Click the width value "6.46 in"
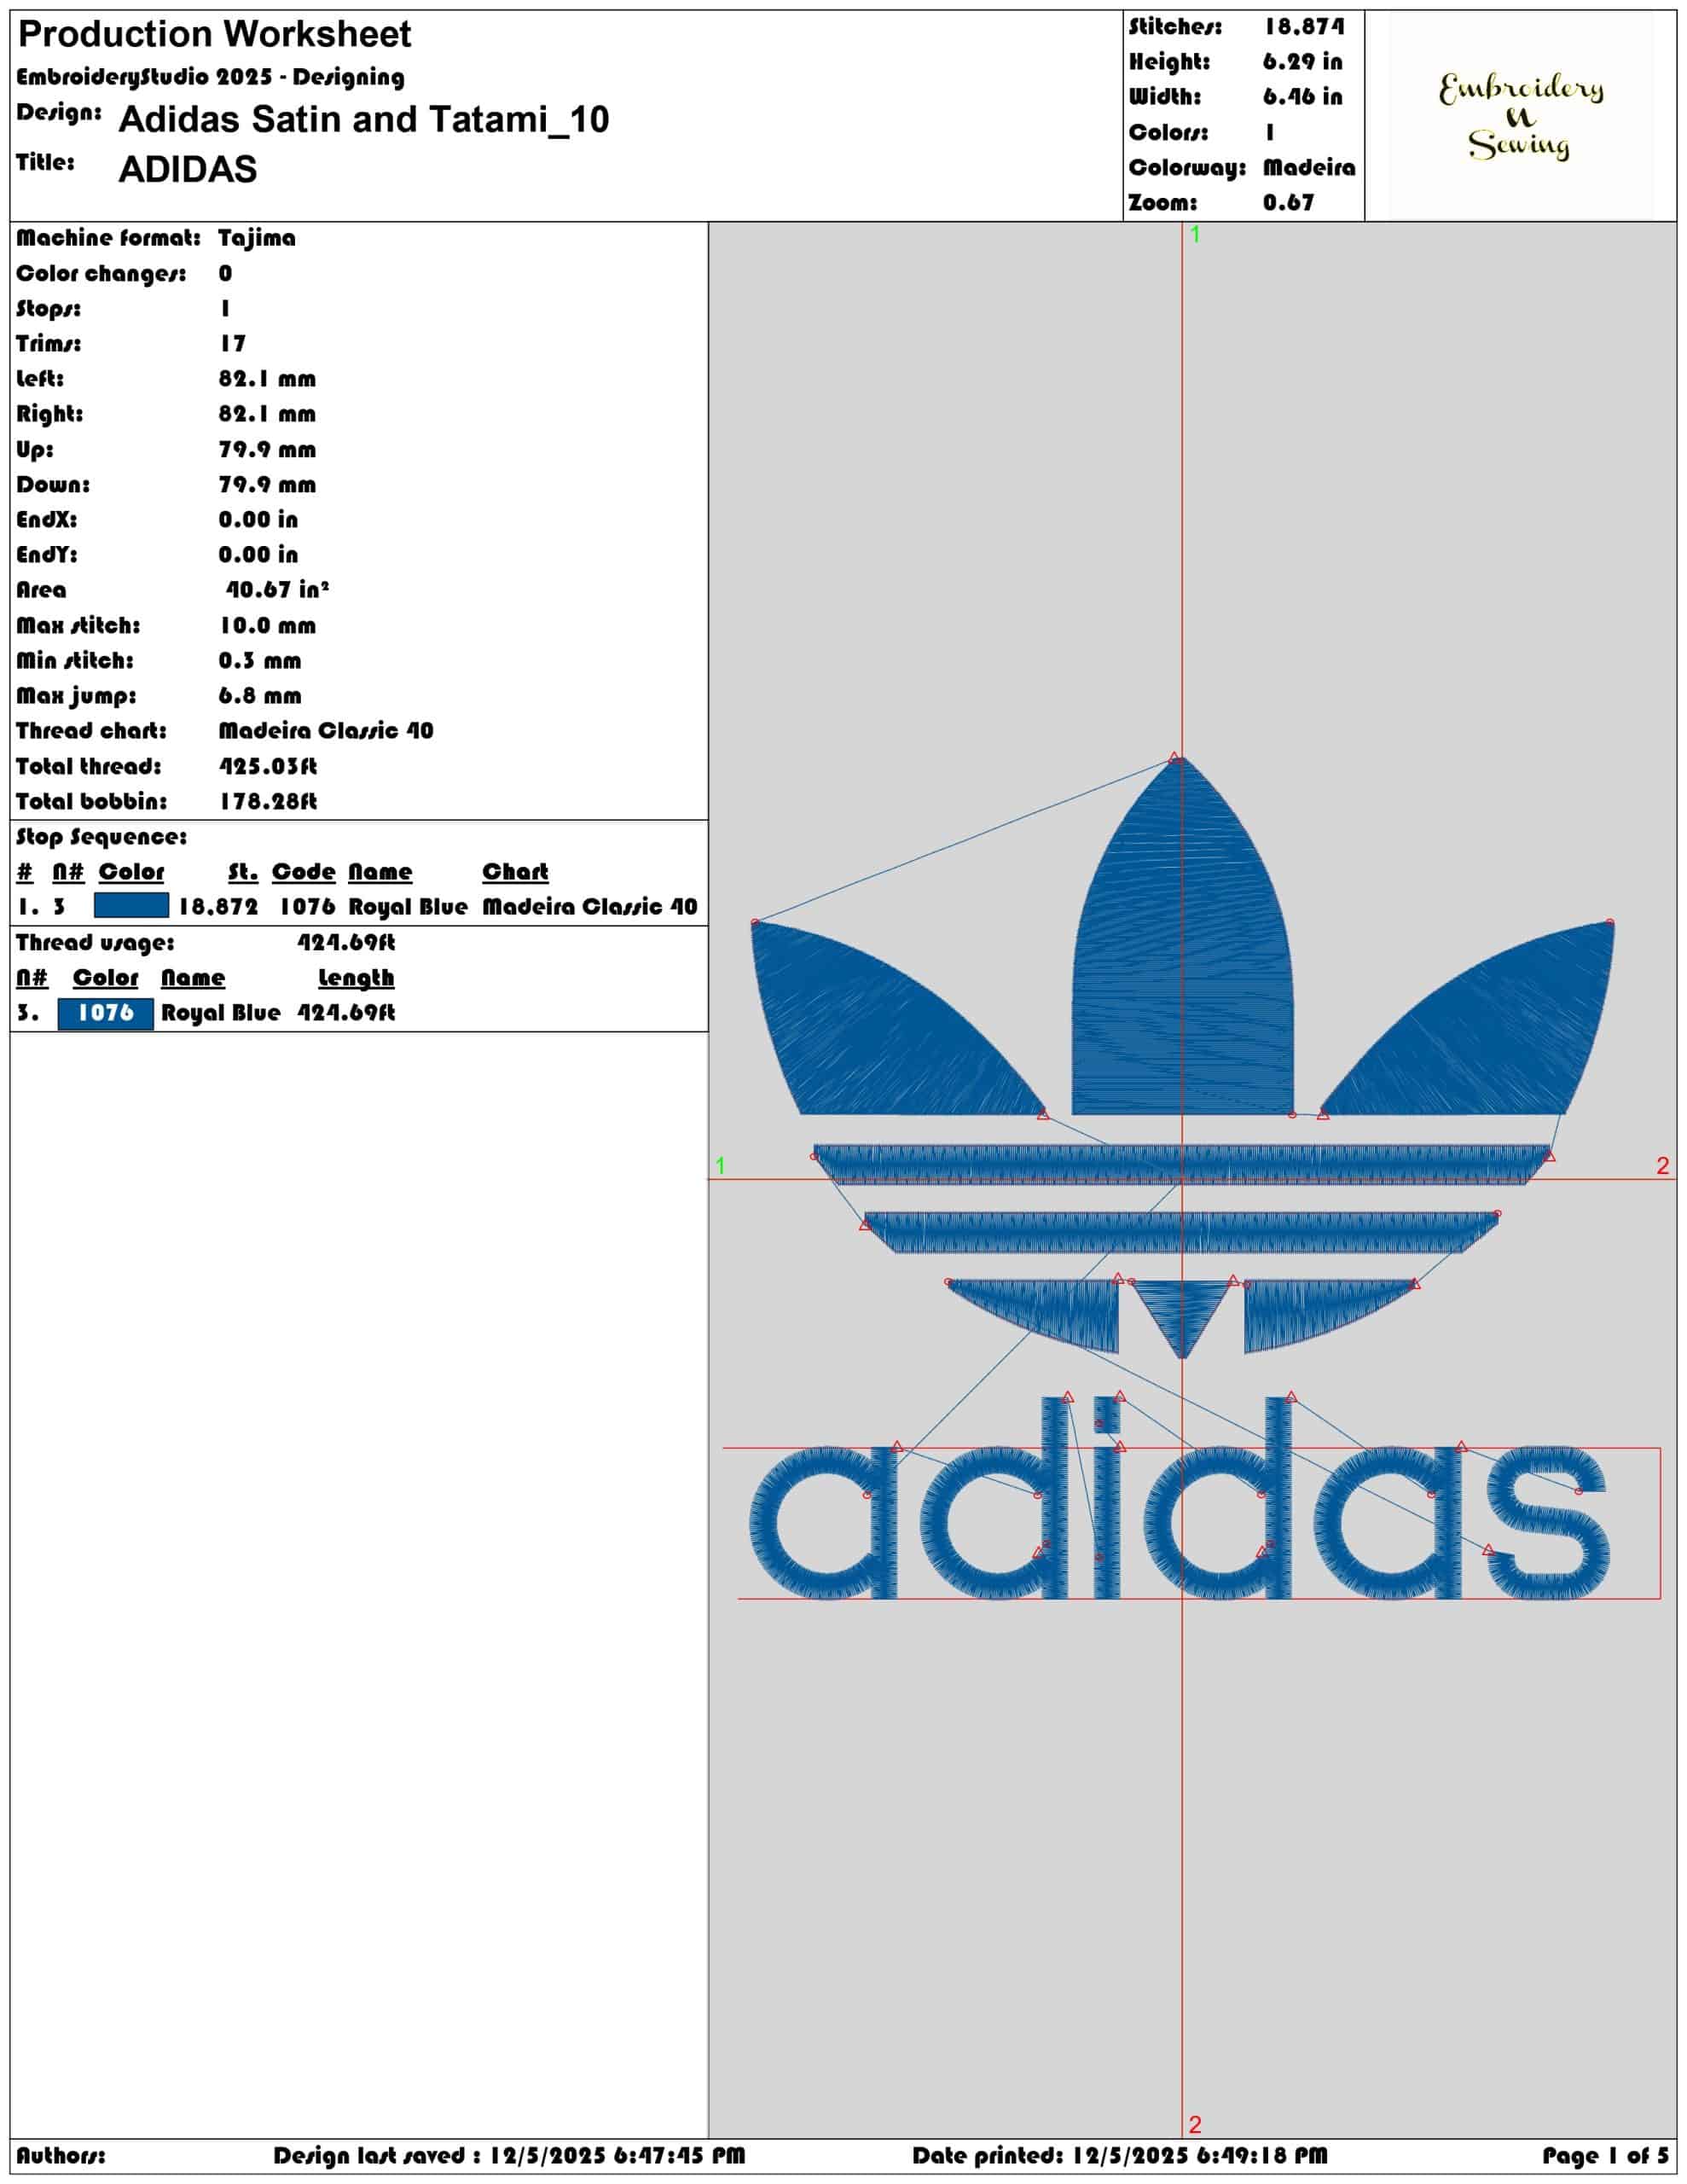This screenshot has width=1687, height=2184. pyautogui.click(x=1302, y=97)
